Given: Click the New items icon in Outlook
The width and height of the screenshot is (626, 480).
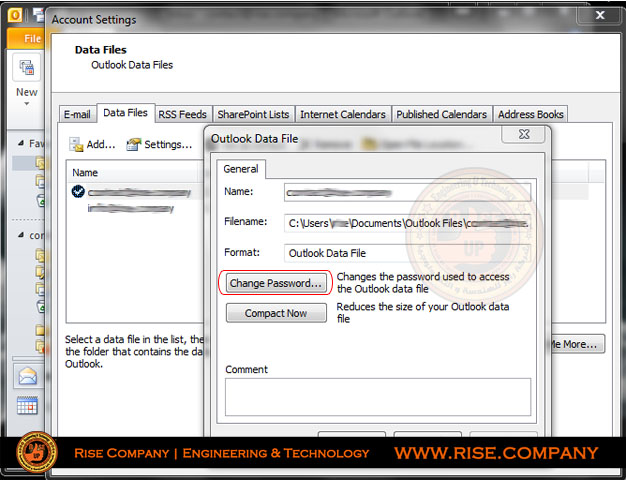Looking at the screenshot, I should coord(26,68).
